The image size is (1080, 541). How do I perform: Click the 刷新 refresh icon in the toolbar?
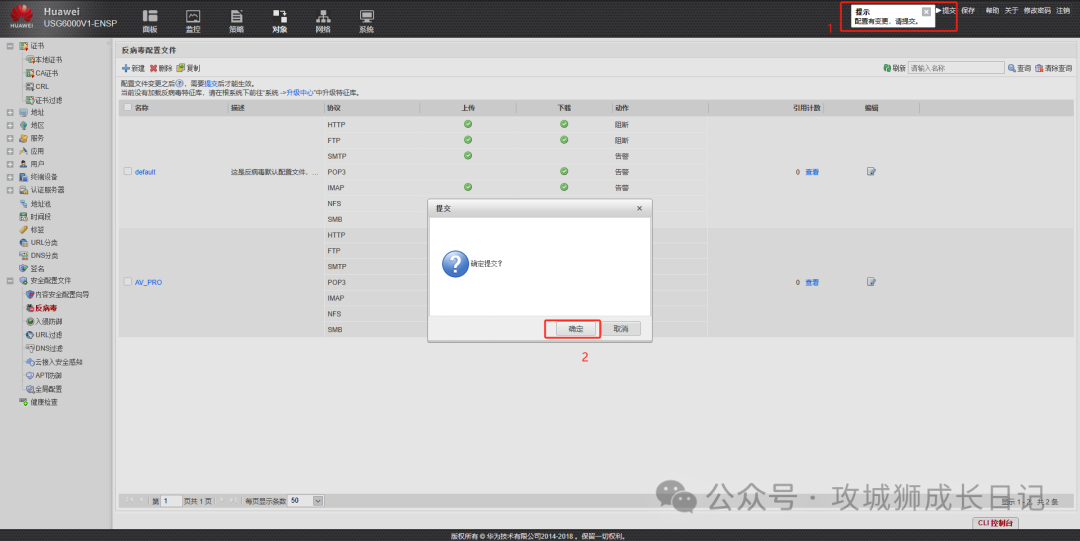887,68
